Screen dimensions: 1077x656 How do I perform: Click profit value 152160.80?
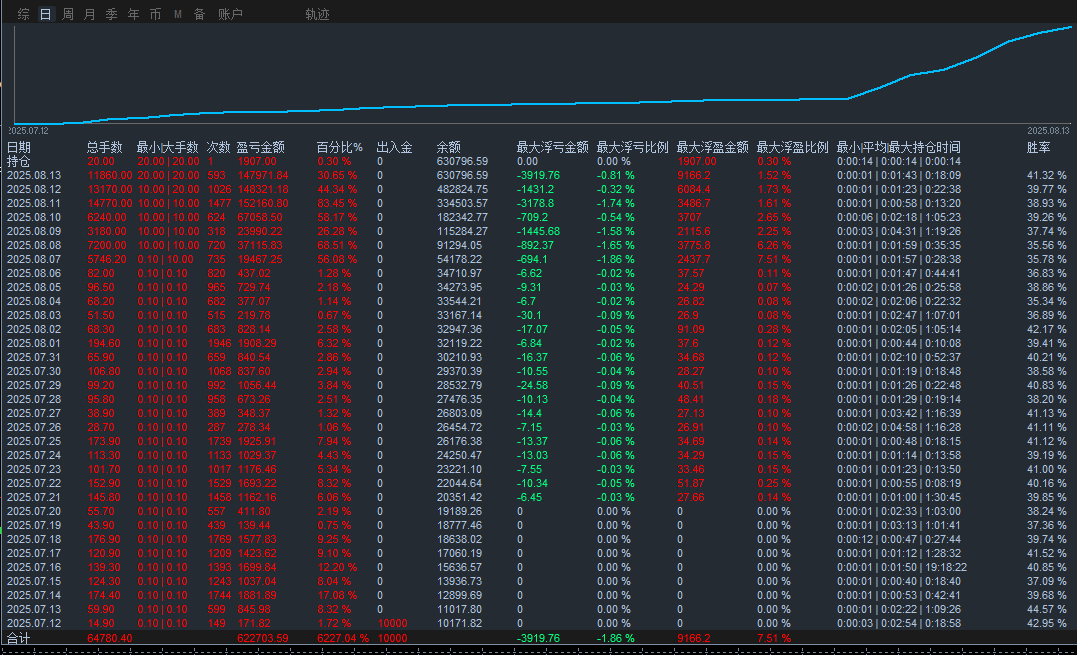[263, 203]
